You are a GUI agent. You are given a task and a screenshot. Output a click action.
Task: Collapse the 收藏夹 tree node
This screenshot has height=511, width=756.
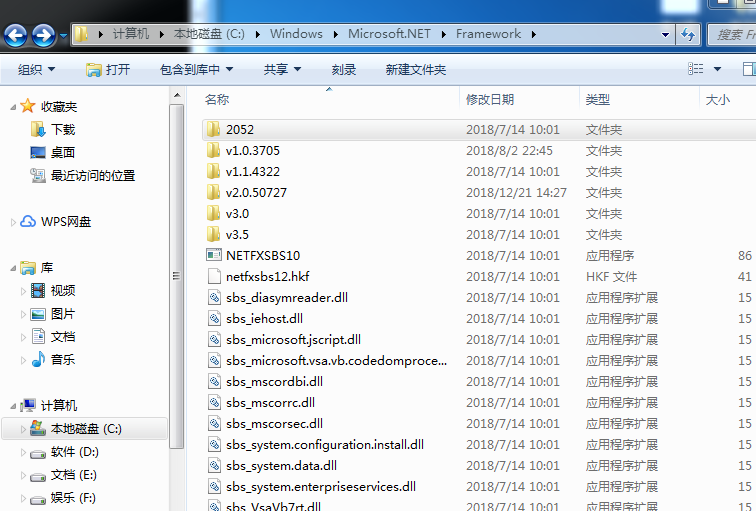point(13,107)
